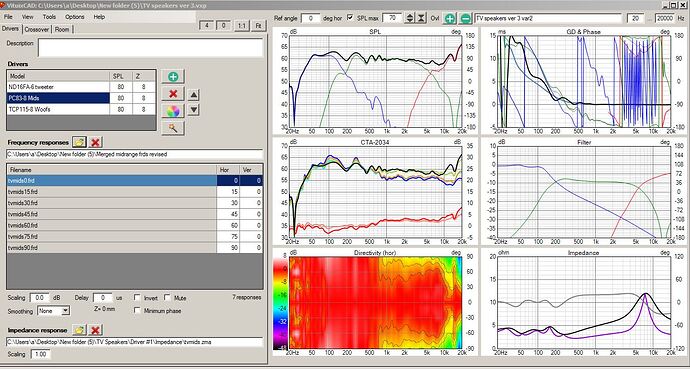Open the Help menu
Viewport: 690px width, 369px height.
99,17
